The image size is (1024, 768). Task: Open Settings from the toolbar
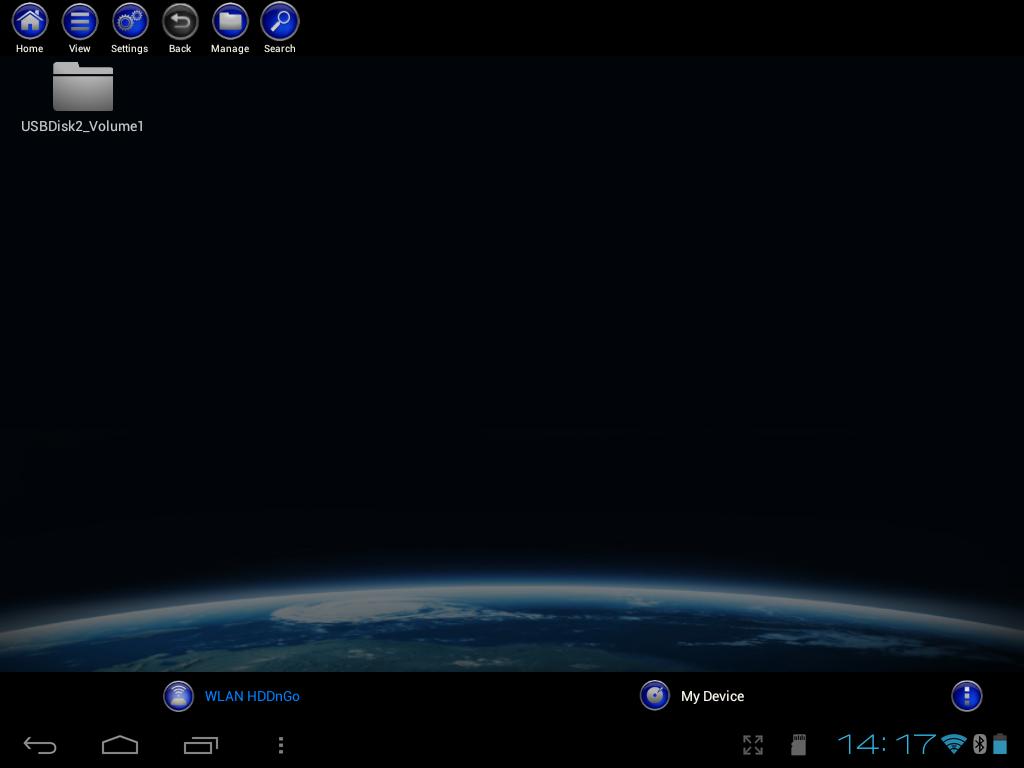tap(129, 20)
